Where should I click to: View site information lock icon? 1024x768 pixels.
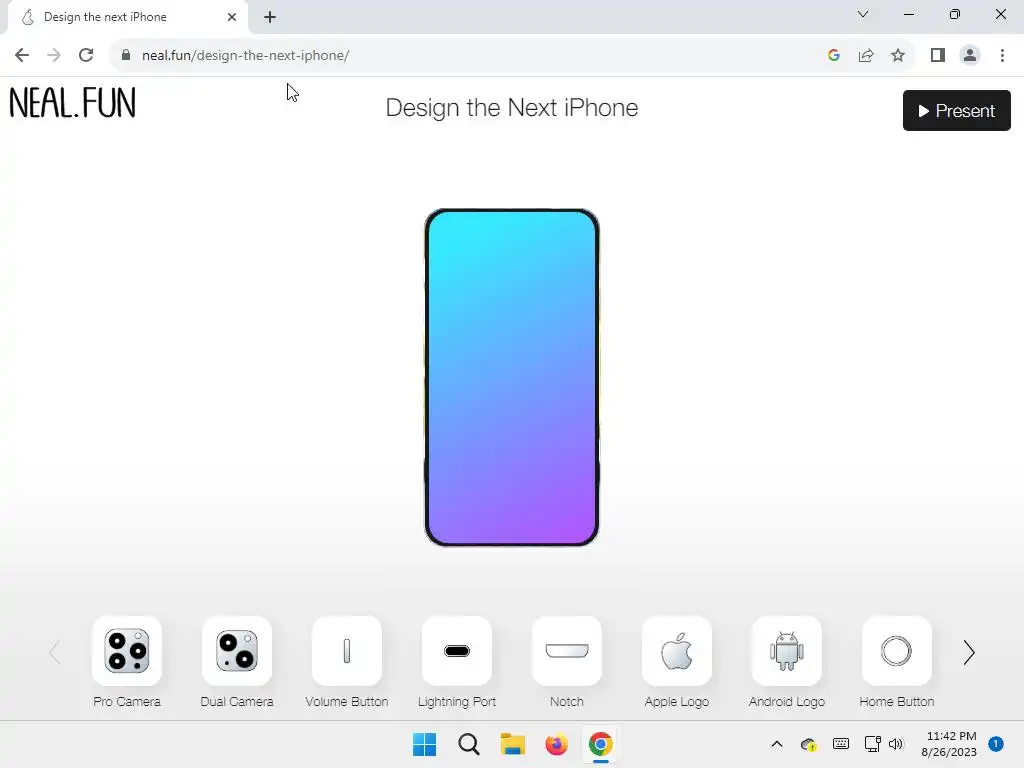126,55
